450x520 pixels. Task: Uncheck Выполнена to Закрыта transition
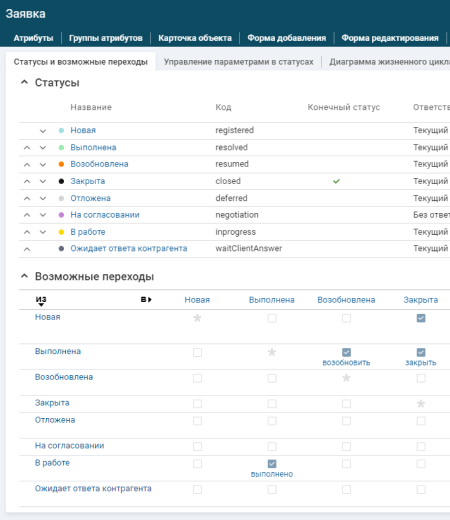tap(421, 352)
